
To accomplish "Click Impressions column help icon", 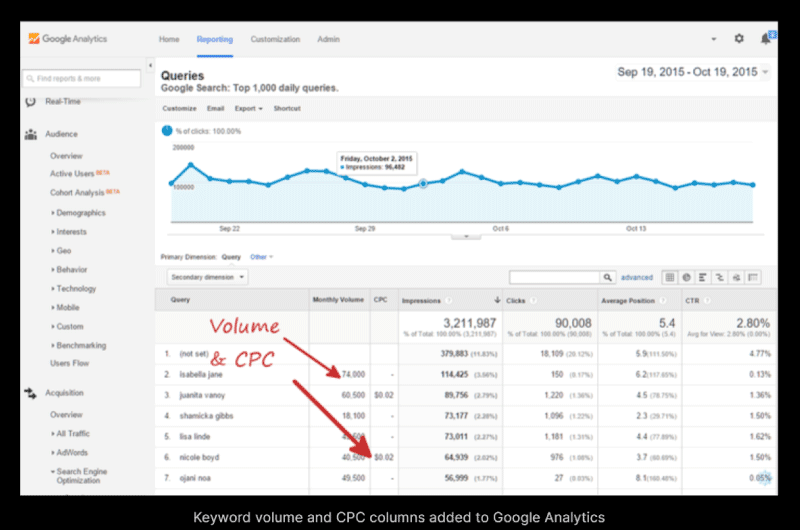I will (x=448, y=300).
